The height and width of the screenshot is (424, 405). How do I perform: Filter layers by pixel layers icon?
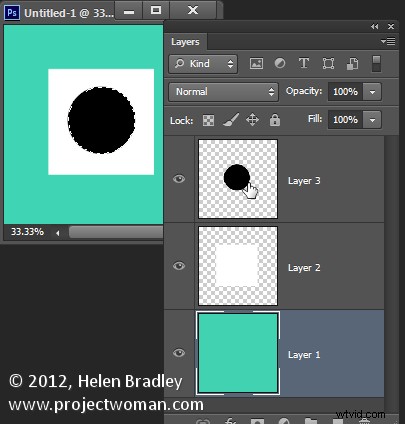coord(256,63)
